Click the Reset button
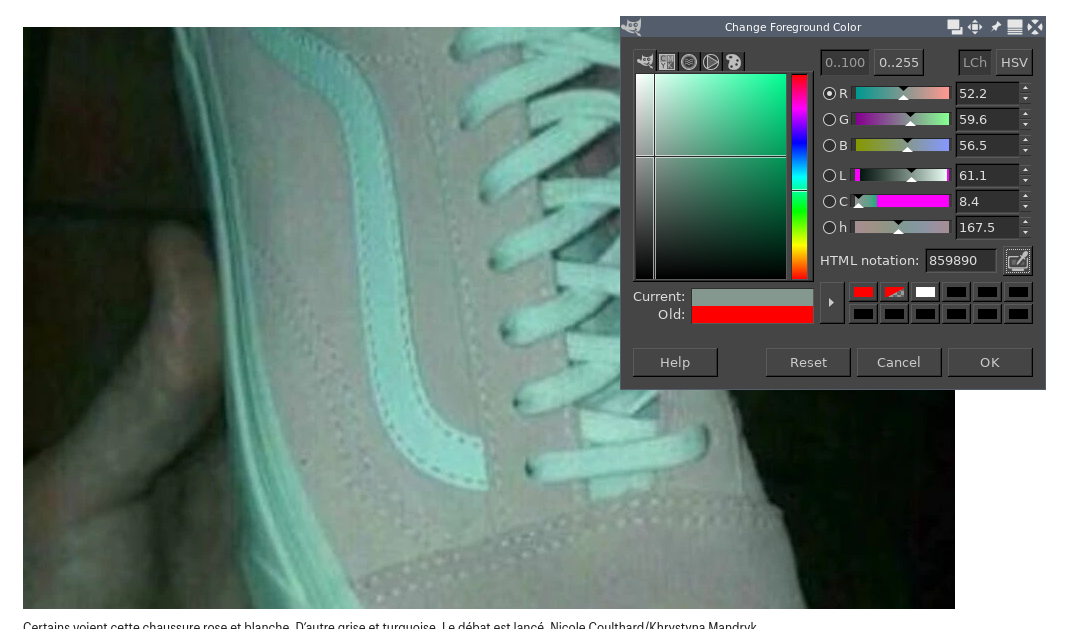 [808, 362]
